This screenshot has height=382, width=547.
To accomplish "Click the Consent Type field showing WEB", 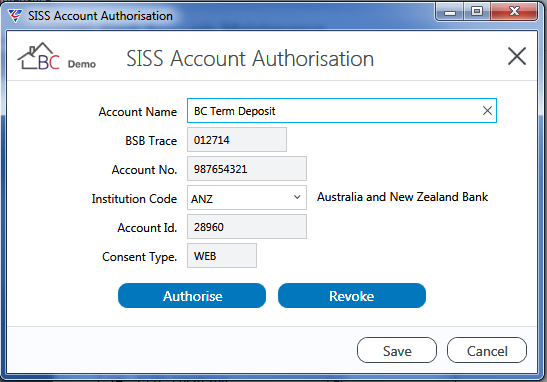I will pyautogui.click(x=222, y=256).
